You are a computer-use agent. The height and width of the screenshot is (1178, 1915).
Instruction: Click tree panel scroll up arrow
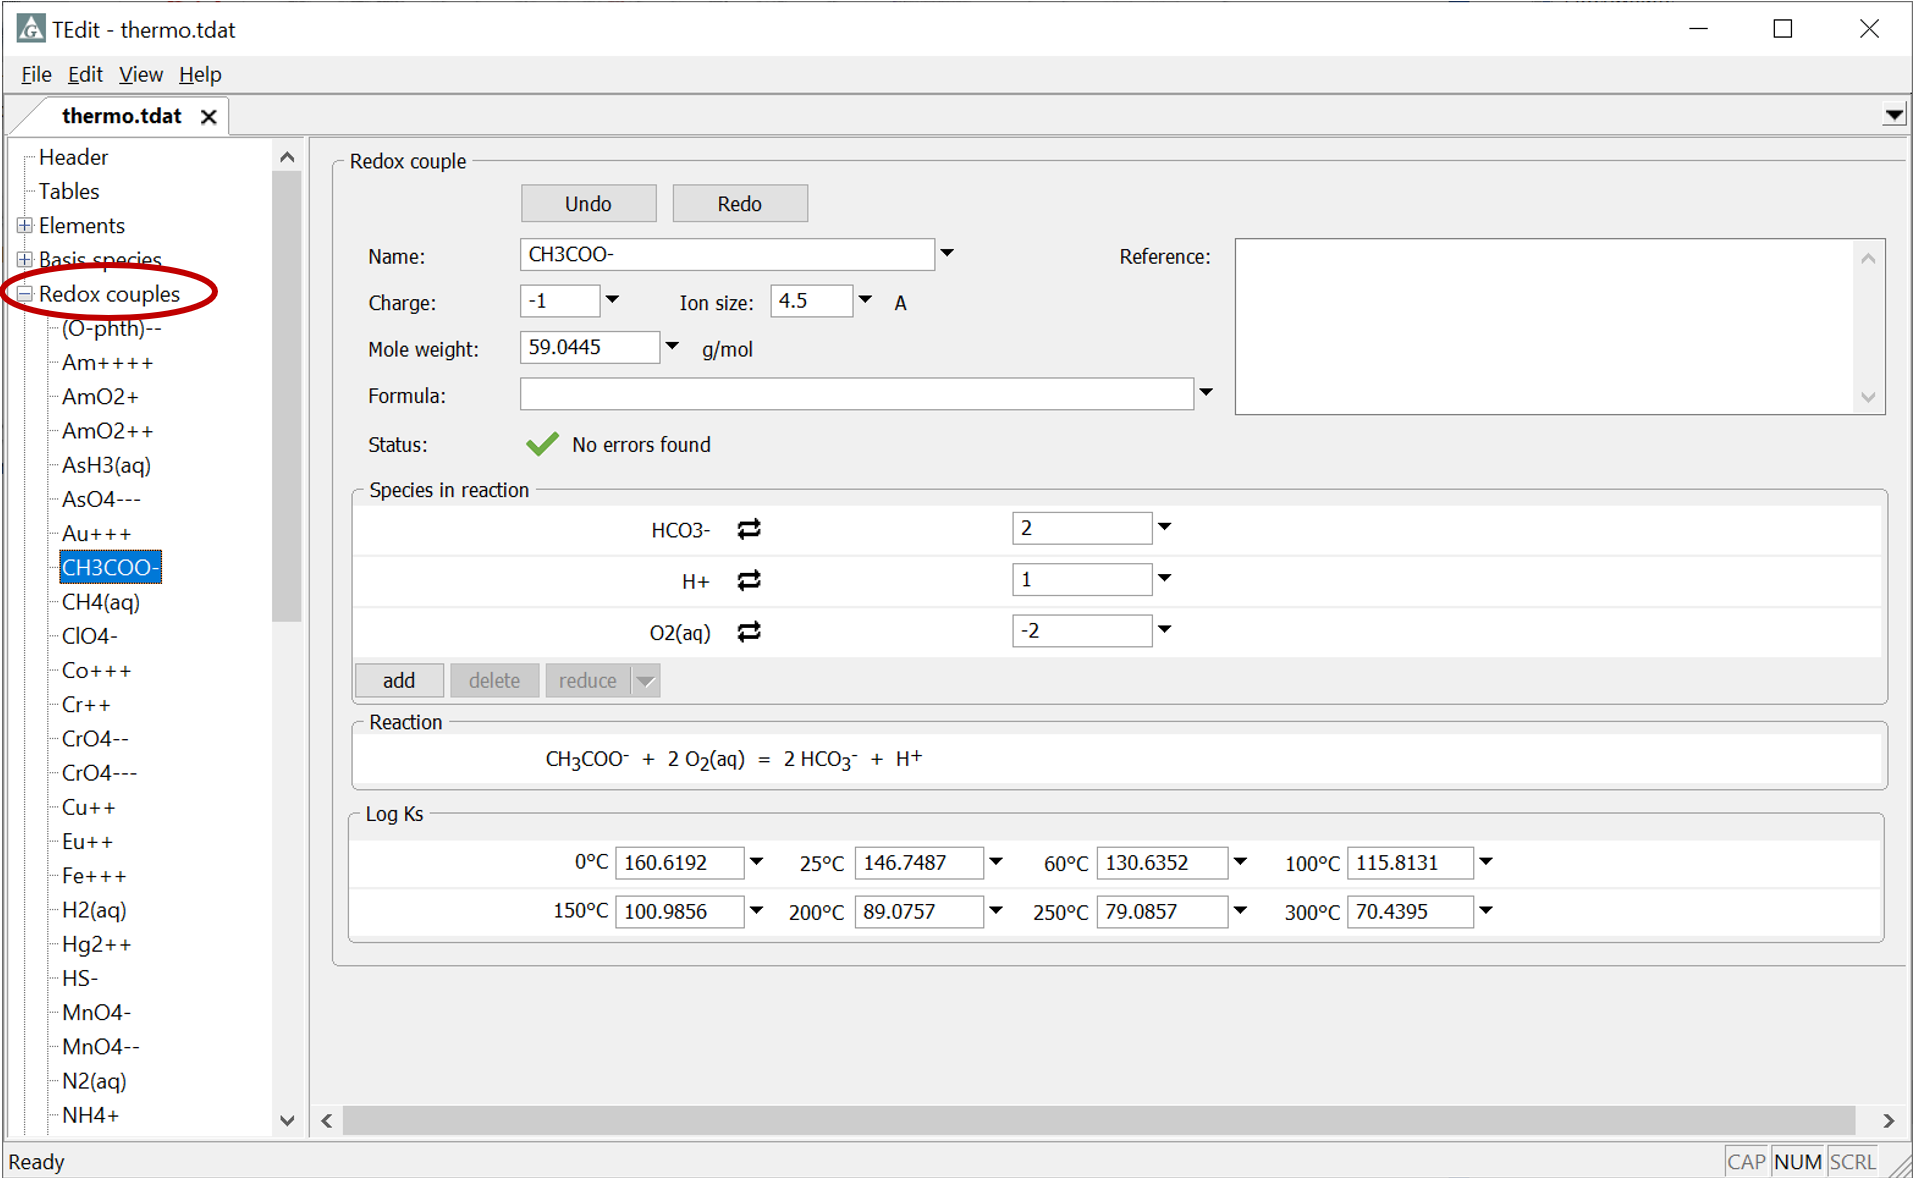(287, 157)
